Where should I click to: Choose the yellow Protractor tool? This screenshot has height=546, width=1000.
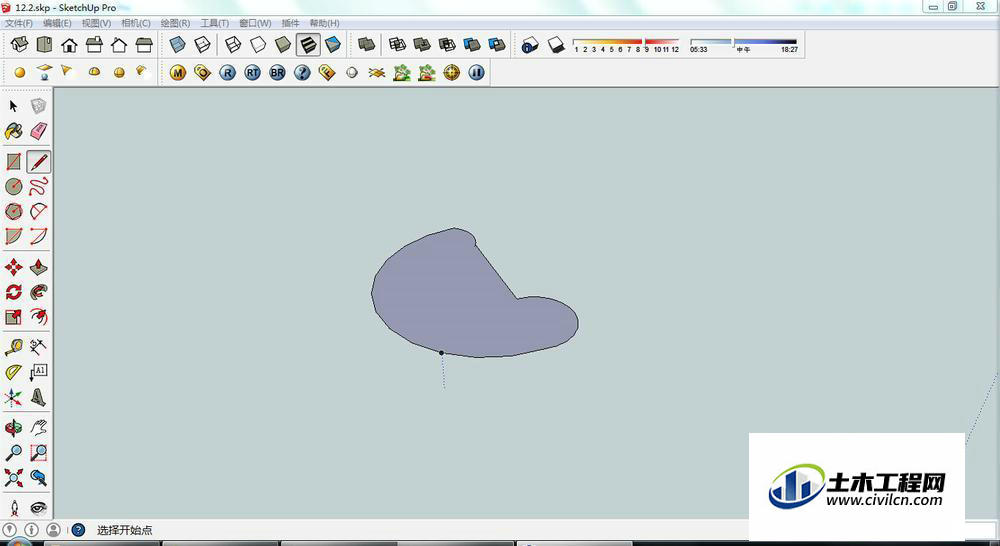point(13,372)
